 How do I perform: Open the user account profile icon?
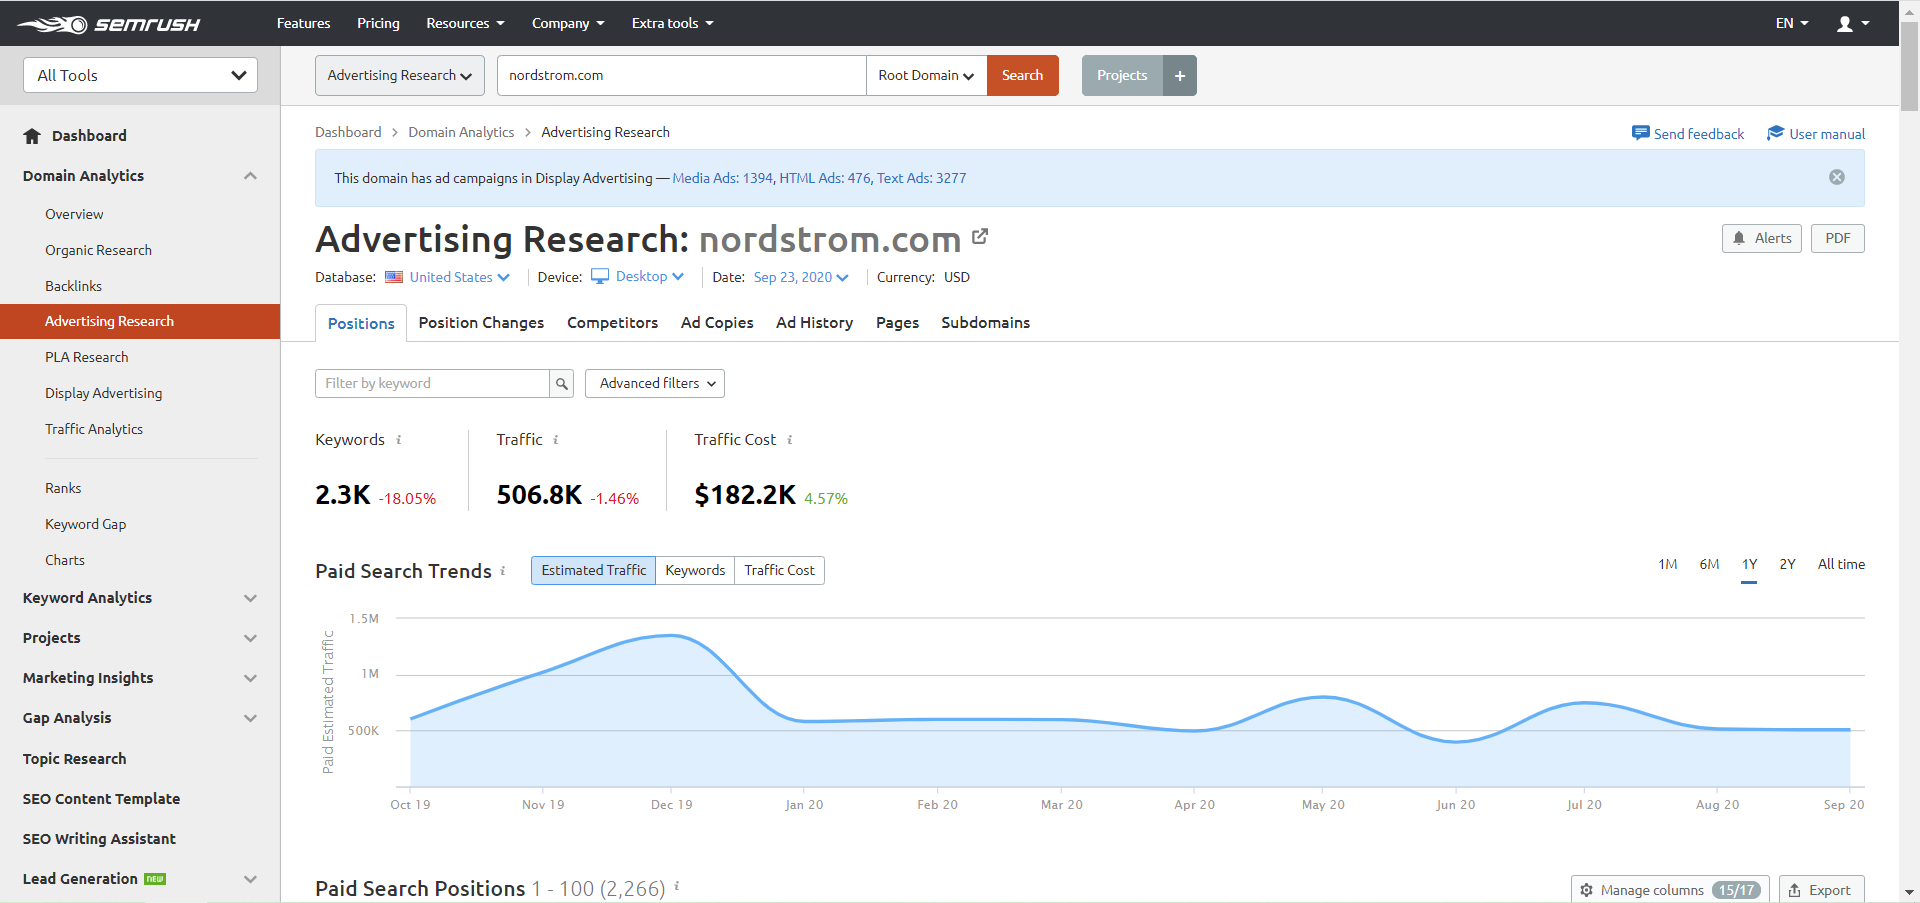point(1845,24)
